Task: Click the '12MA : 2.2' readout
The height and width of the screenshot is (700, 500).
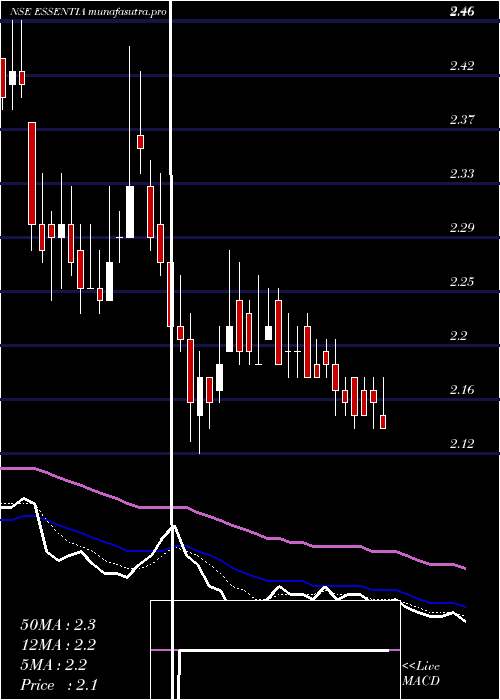Action: click(x=58, y=645)
